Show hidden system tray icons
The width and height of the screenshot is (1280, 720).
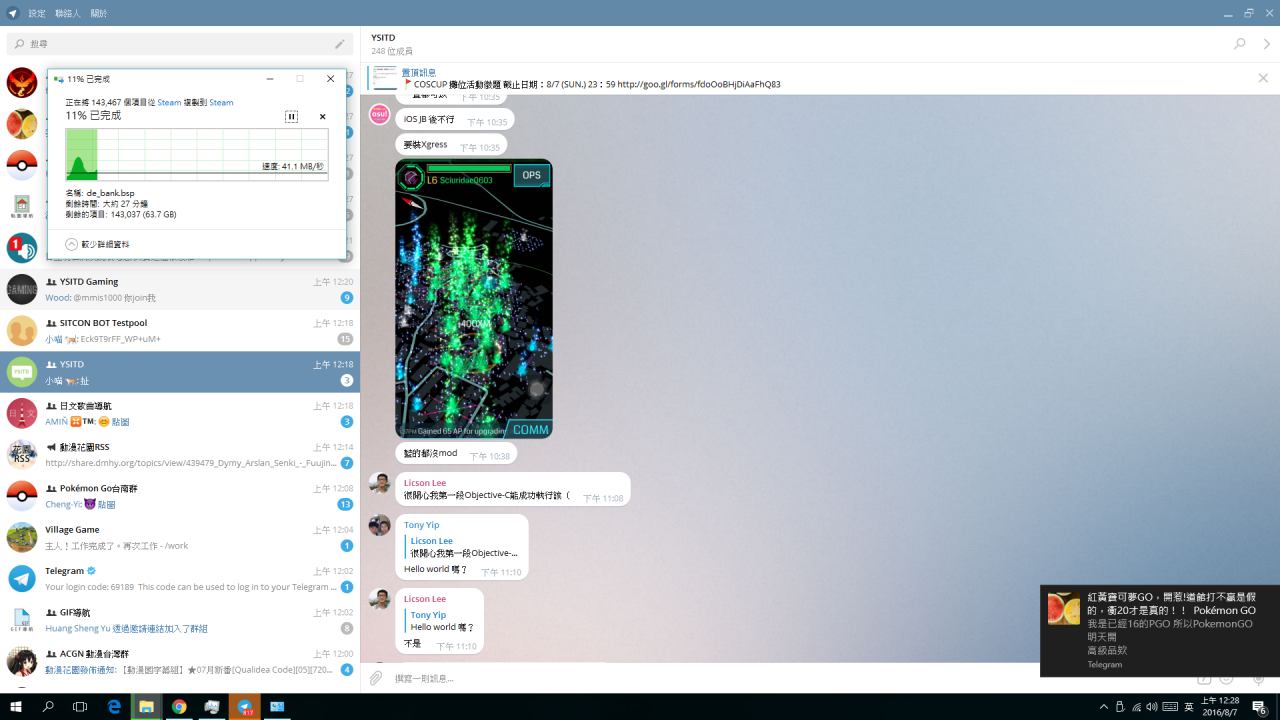click(x=1103, y=707)
